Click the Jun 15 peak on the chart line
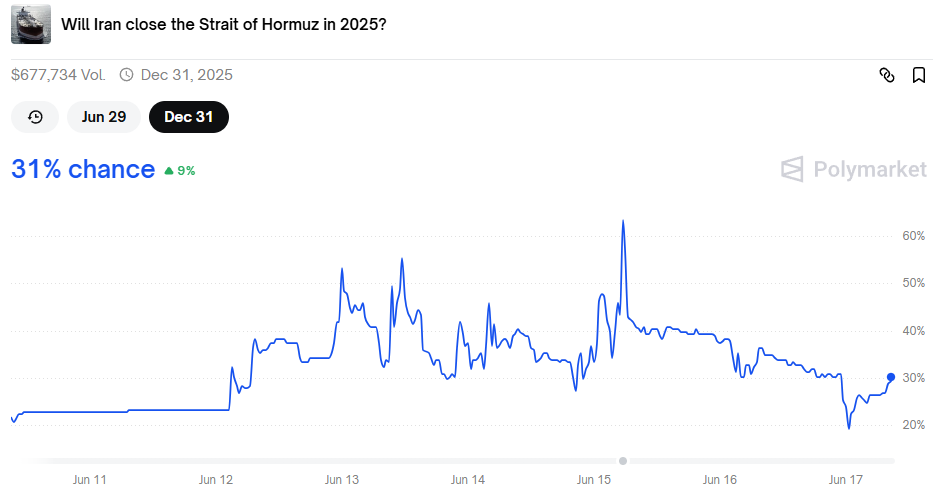 point(623,222)
